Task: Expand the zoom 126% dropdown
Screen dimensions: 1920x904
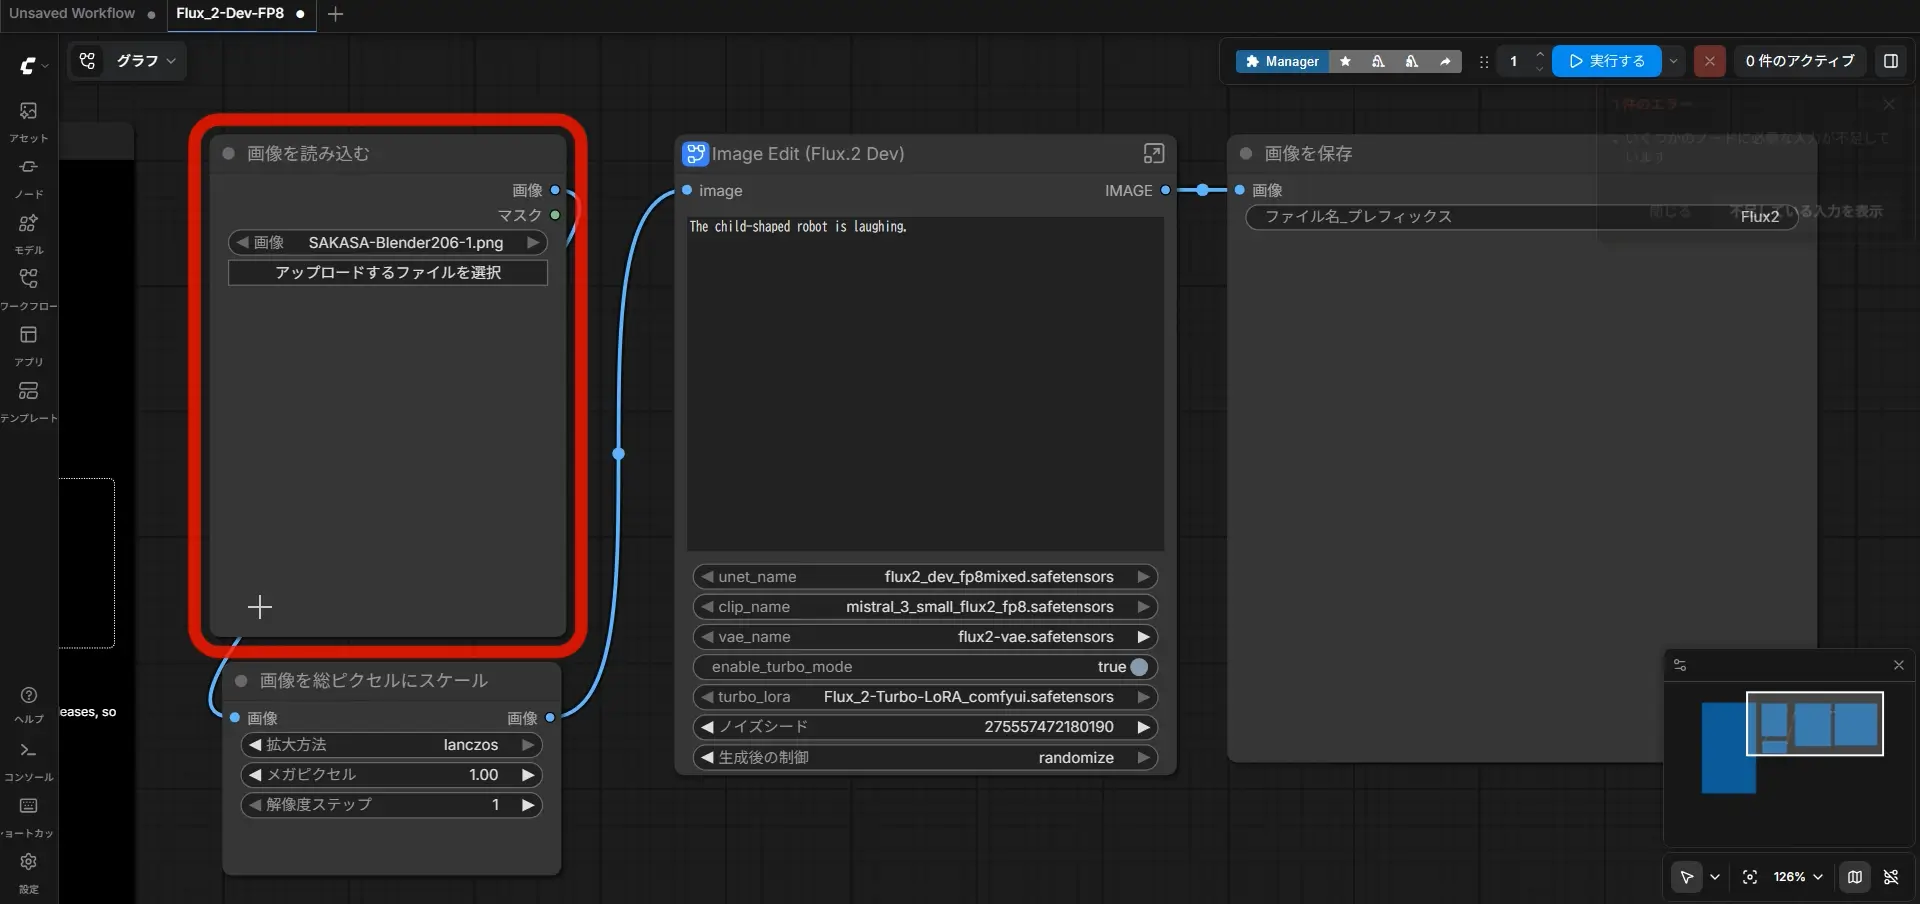Action: [1798, 877]
